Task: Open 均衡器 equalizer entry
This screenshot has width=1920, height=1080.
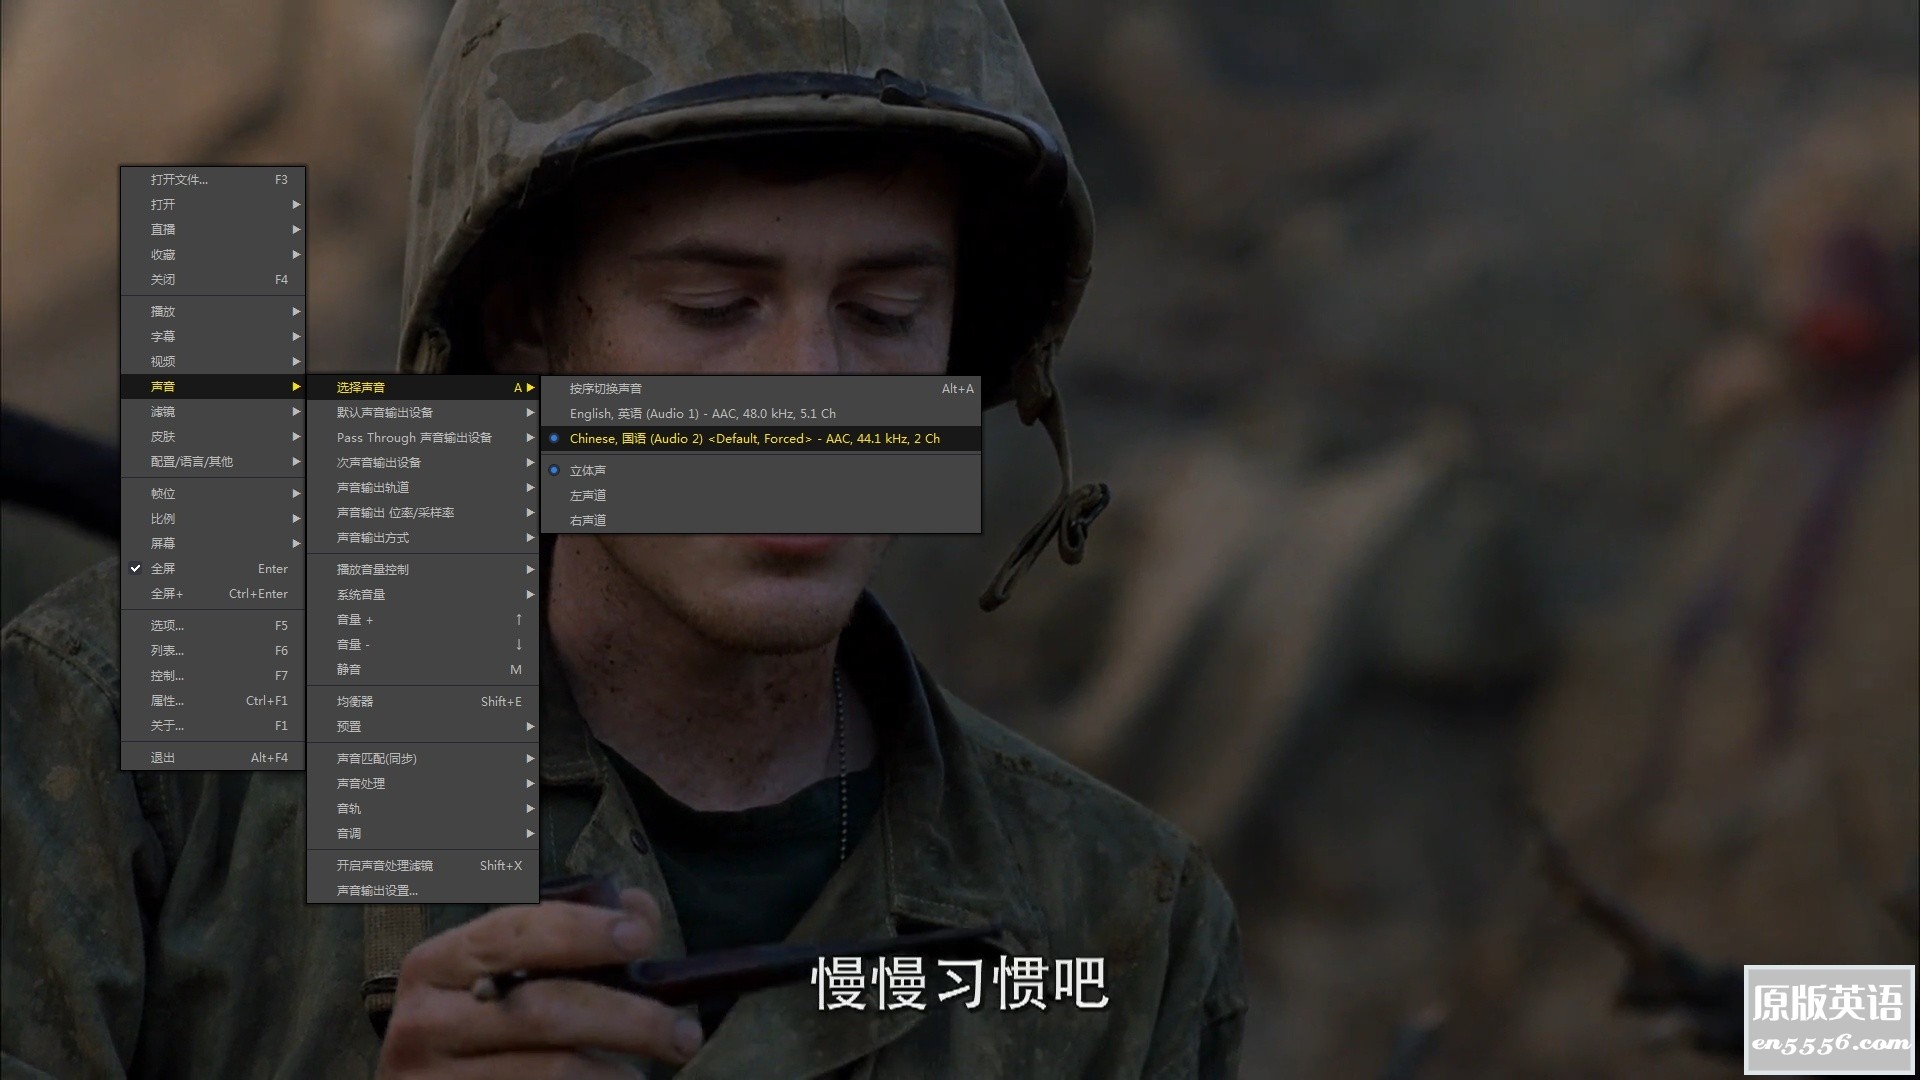Action: [x=423, y=701]
